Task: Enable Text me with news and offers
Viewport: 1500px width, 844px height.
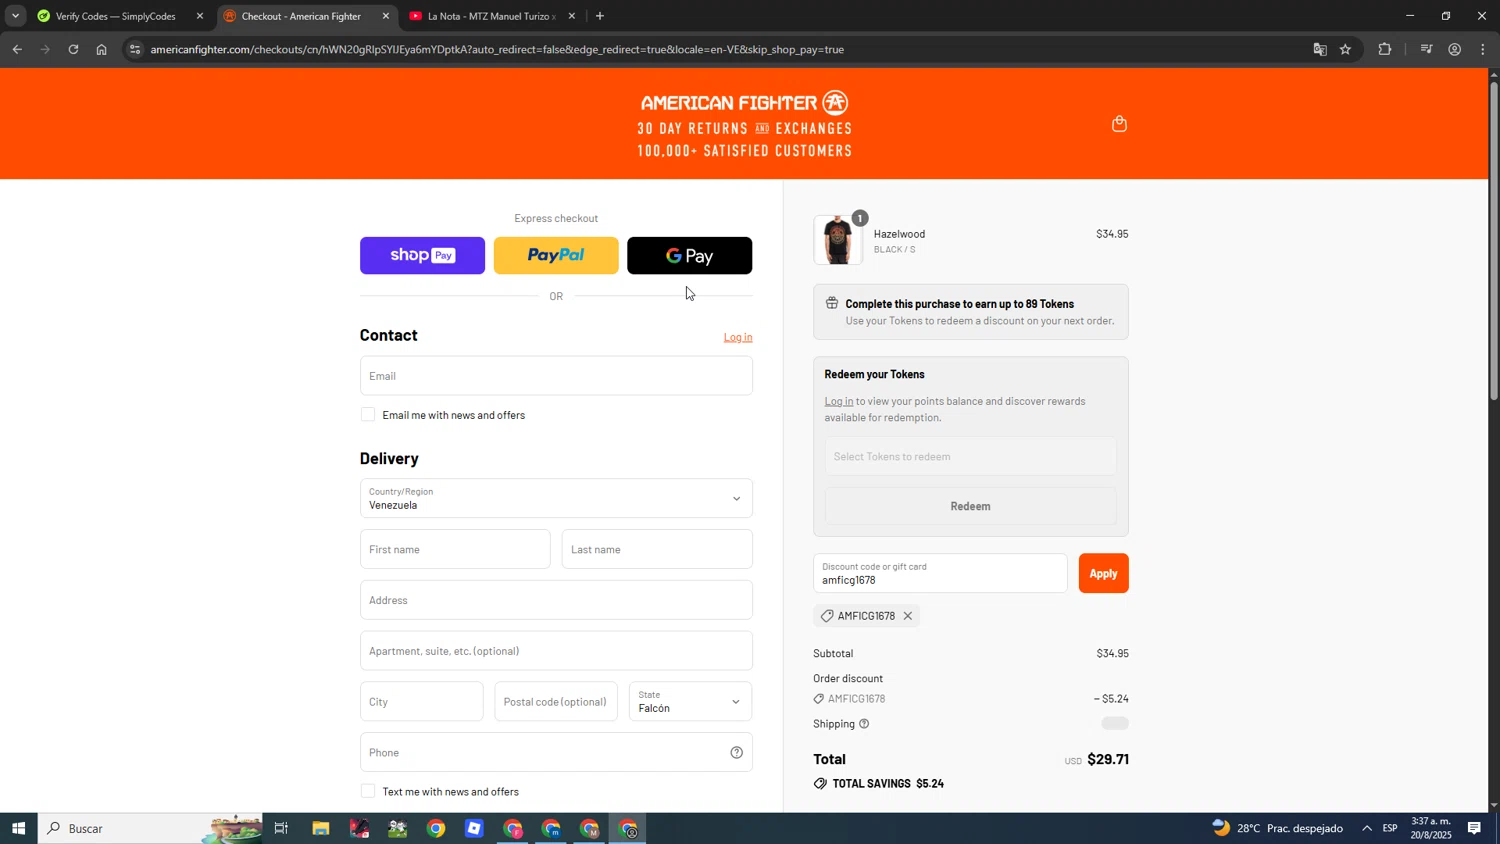Action: pyautogui.click(x=368, y=791)
